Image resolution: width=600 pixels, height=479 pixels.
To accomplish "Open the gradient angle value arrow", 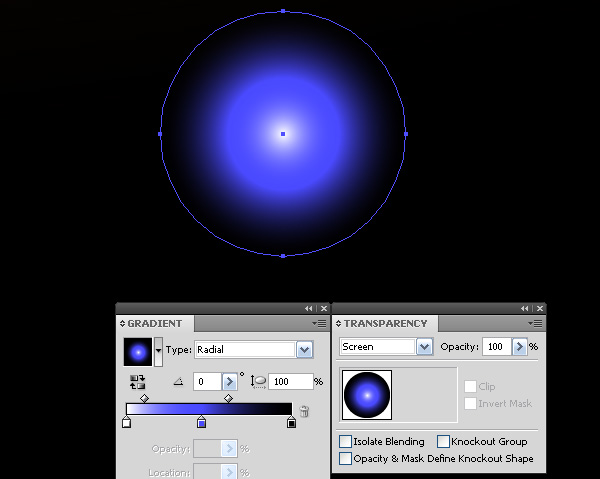I will 230,381.
